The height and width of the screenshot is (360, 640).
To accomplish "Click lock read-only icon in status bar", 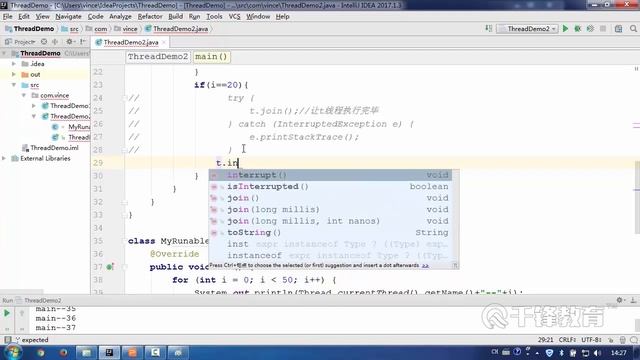I will point(611,340).
